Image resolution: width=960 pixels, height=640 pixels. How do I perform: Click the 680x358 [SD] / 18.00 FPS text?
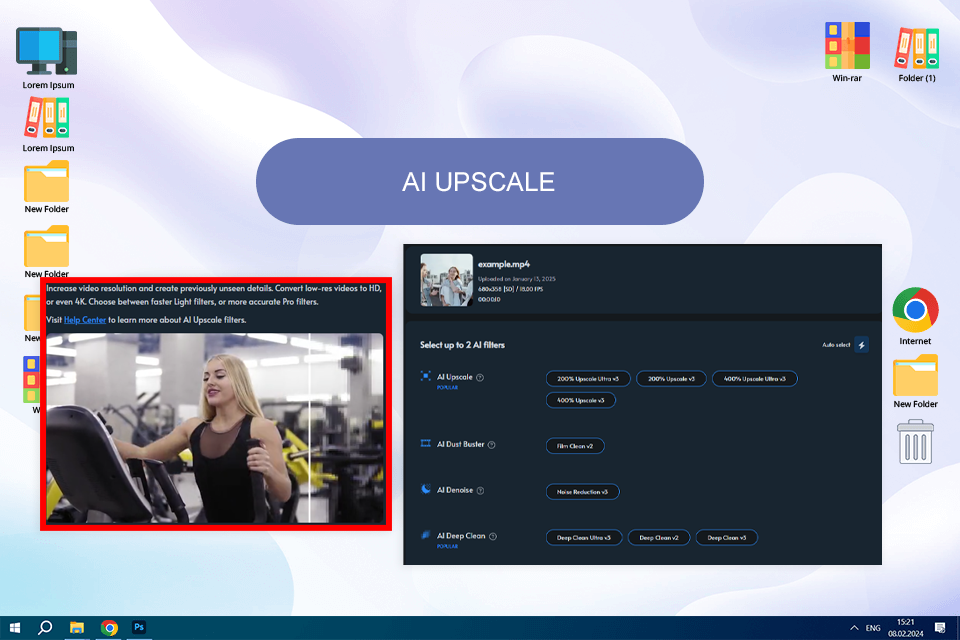coord(510,289)
